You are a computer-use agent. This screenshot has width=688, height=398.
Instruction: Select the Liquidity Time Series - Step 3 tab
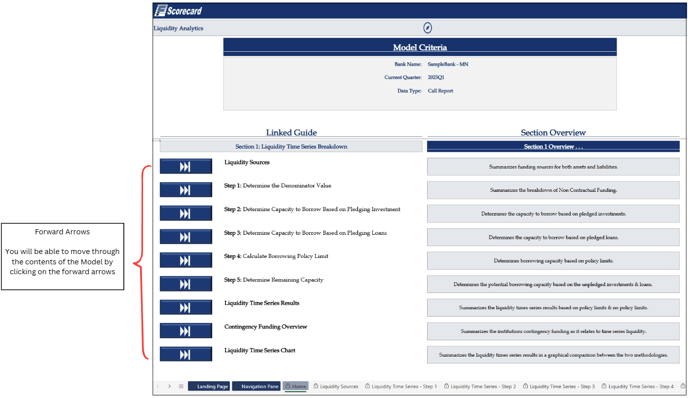pos(559,387)
